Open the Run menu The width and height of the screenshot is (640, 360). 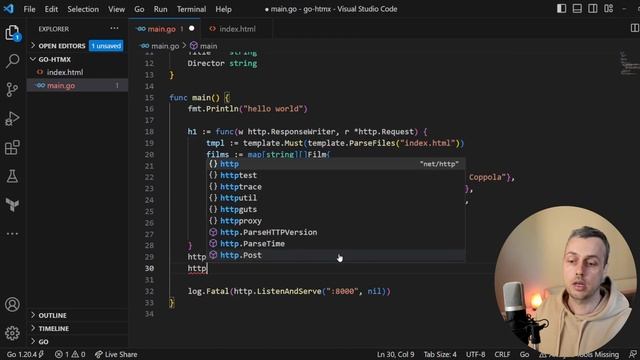[160, 9]
